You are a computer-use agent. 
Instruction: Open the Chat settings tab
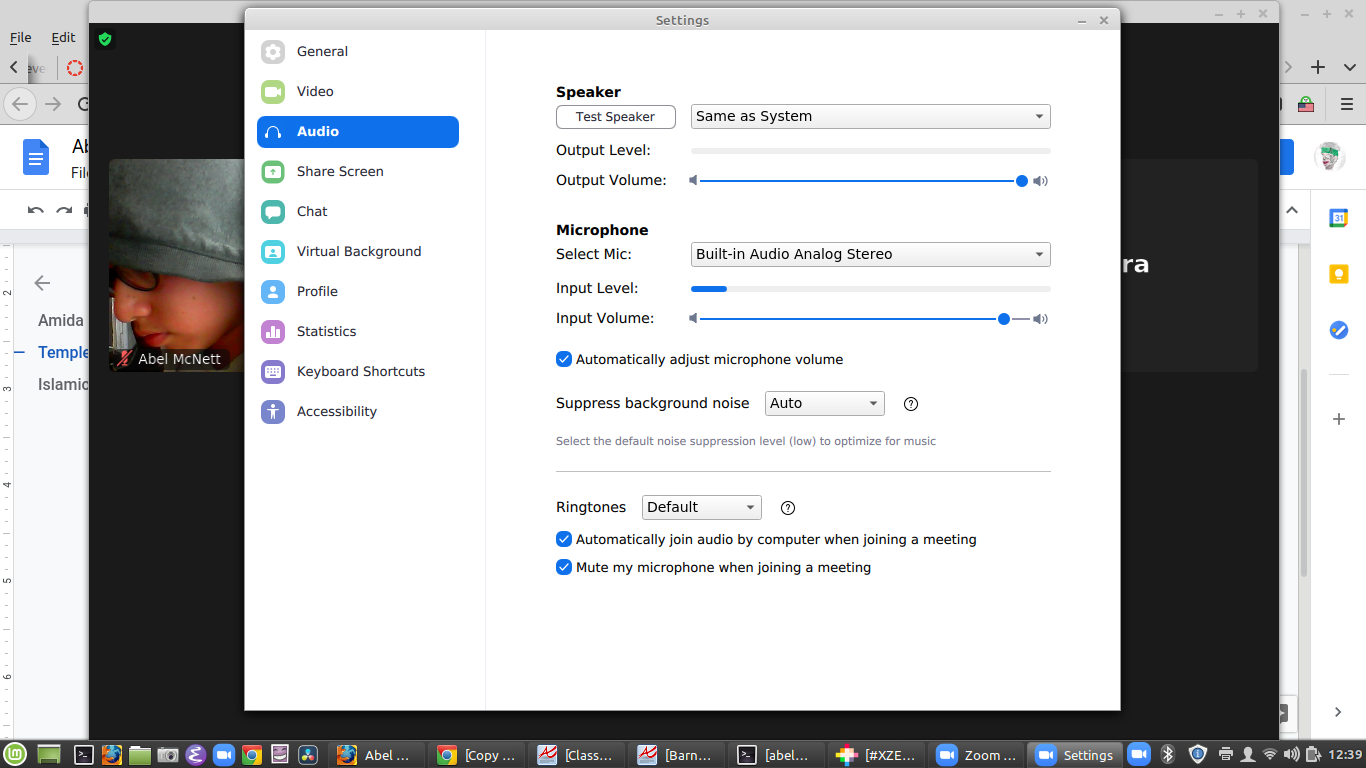358,212
